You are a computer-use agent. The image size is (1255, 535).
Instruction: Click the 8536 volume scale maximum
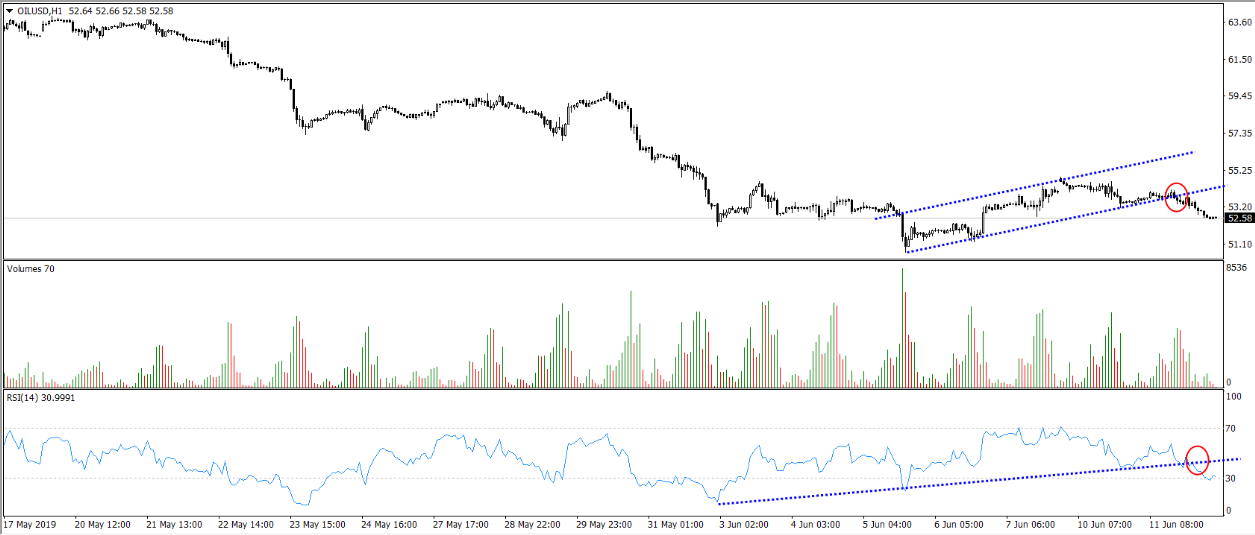point(1237,268)
